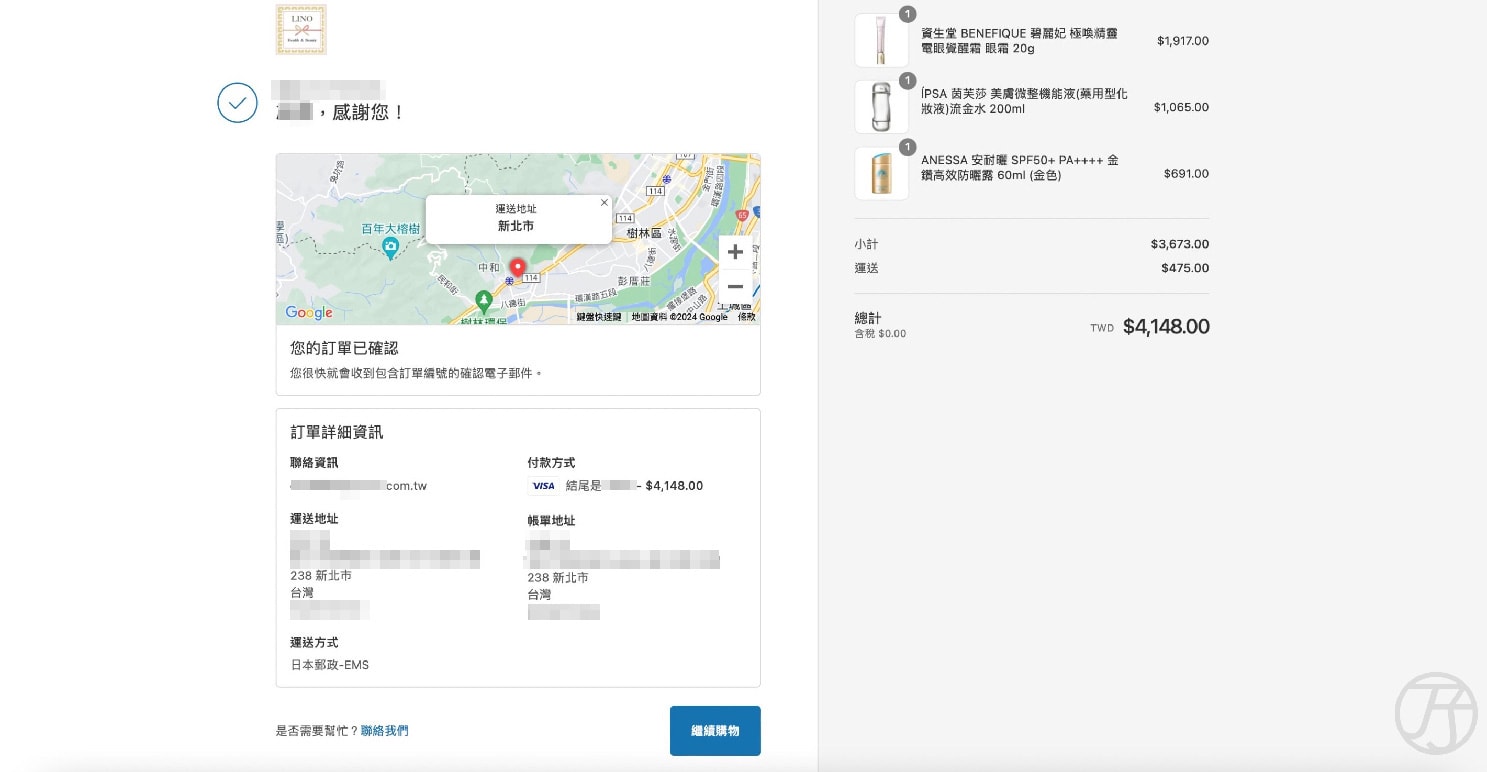
Task: Click the ANESSA sunscreen product thumbnail
Action: tap(882, 174)
